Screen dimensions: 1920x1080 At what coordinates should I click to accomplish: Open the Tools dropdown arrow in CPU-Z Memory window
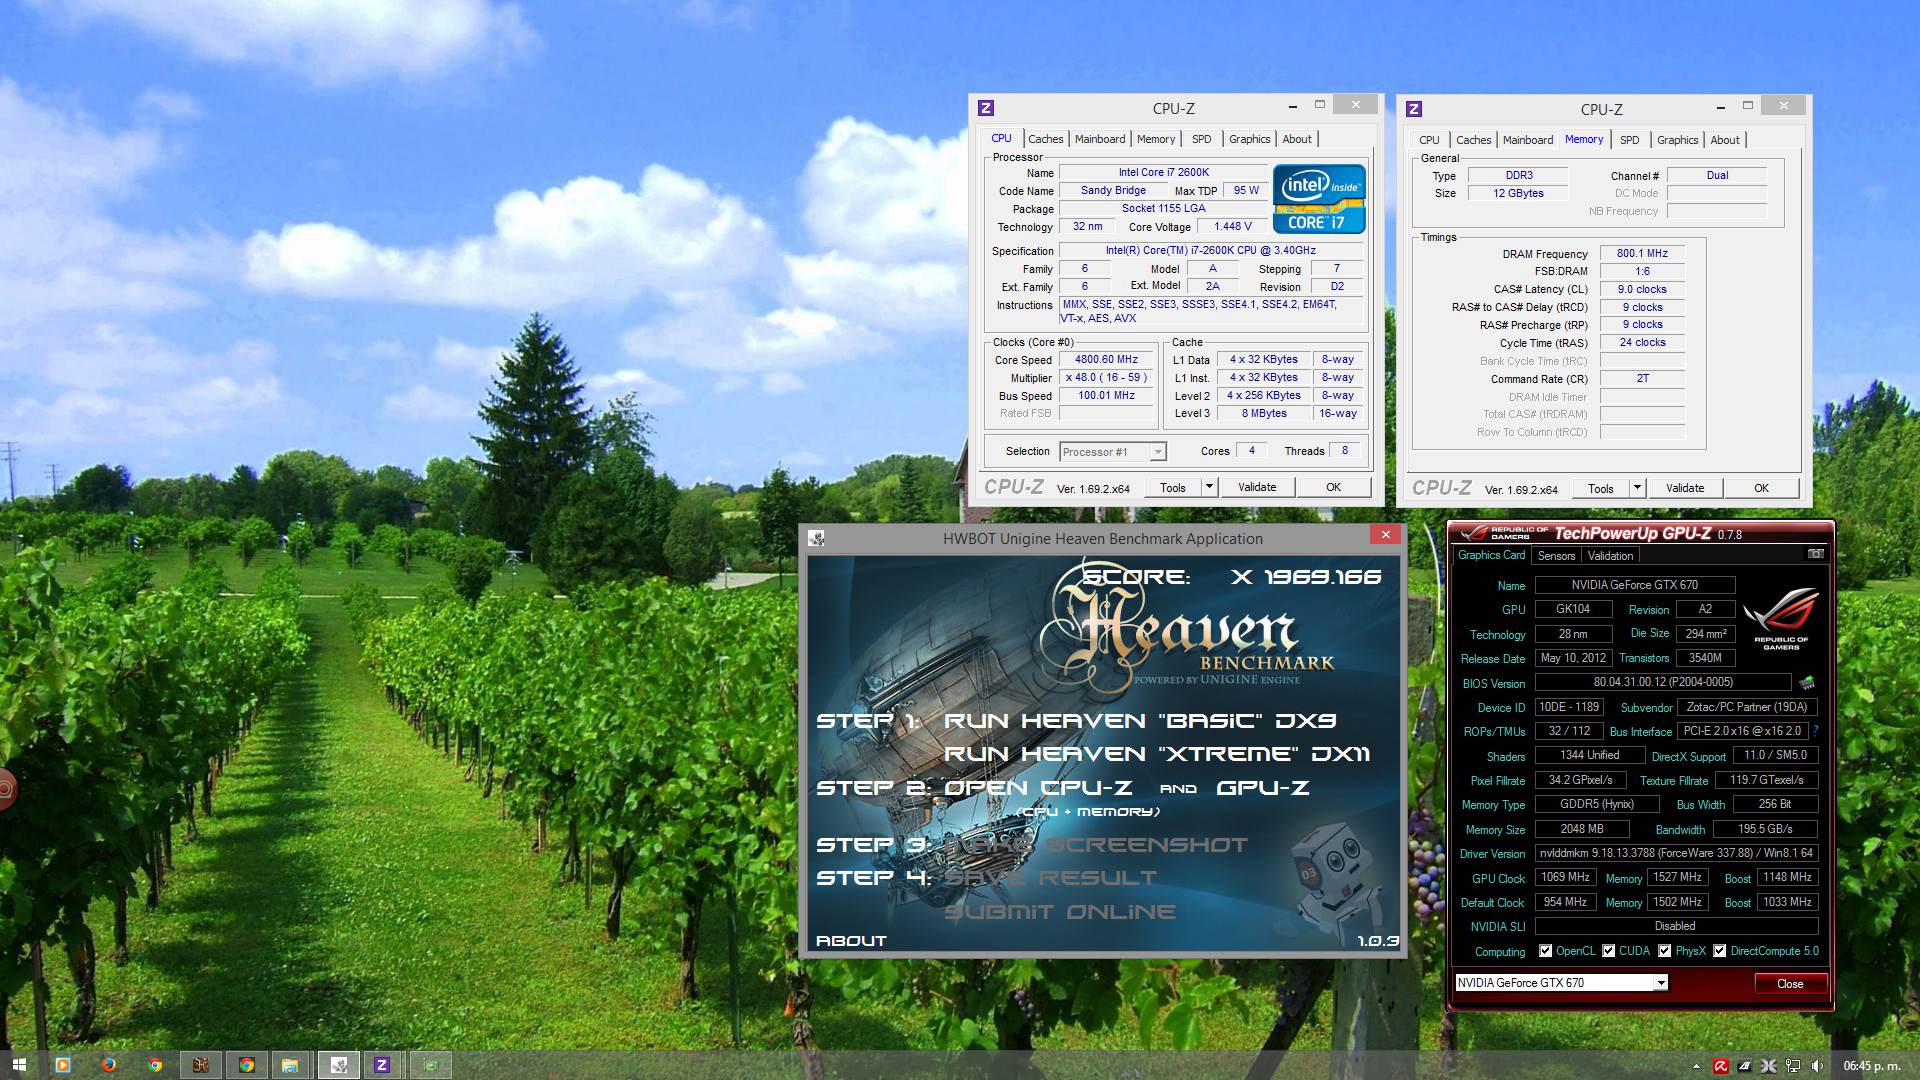tap(1636, 488)
